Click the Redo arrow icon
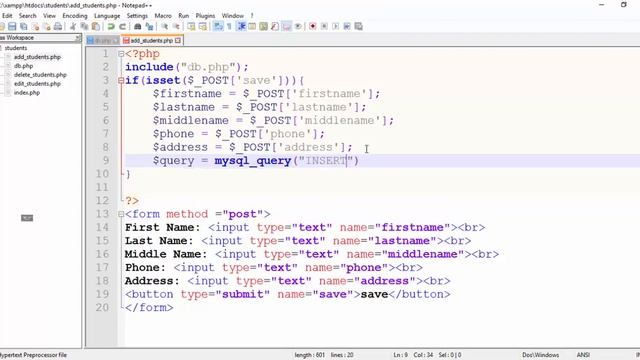640x360 pixels. click(x=122, y=27)
